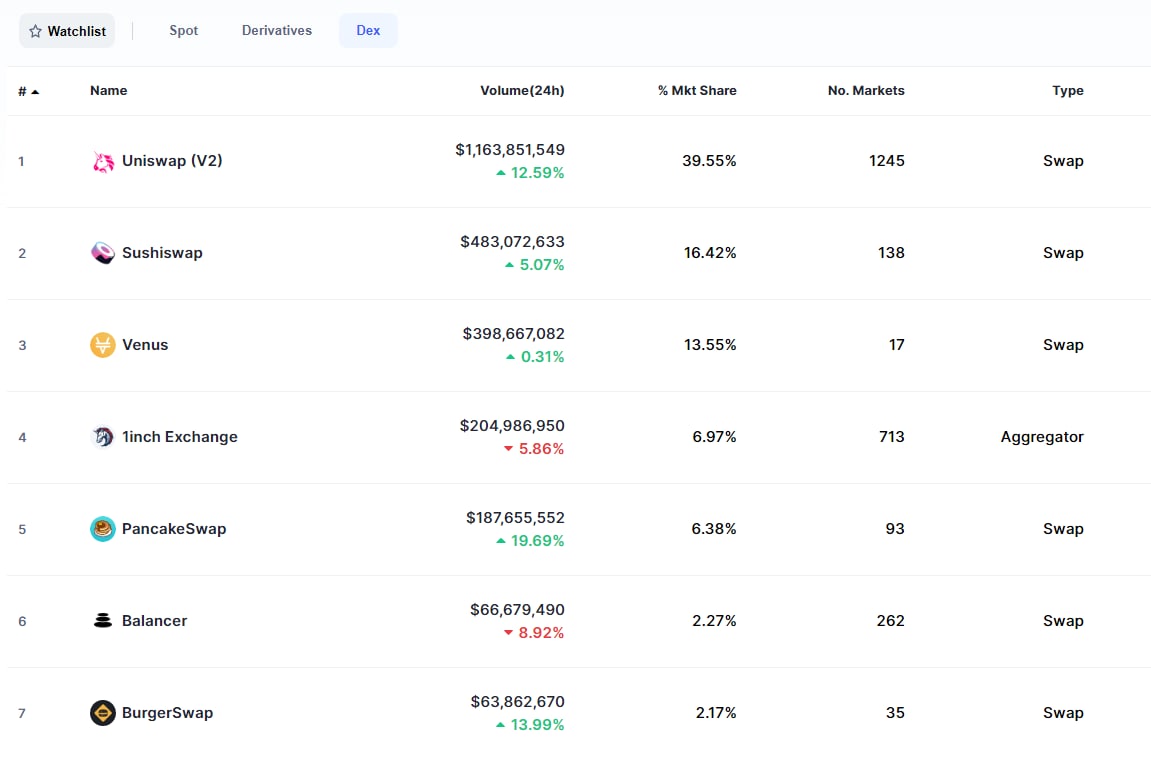Click the Uniswap (V2) unicorn logo
Screen dimensions: 1151x757
coord(103,161)
